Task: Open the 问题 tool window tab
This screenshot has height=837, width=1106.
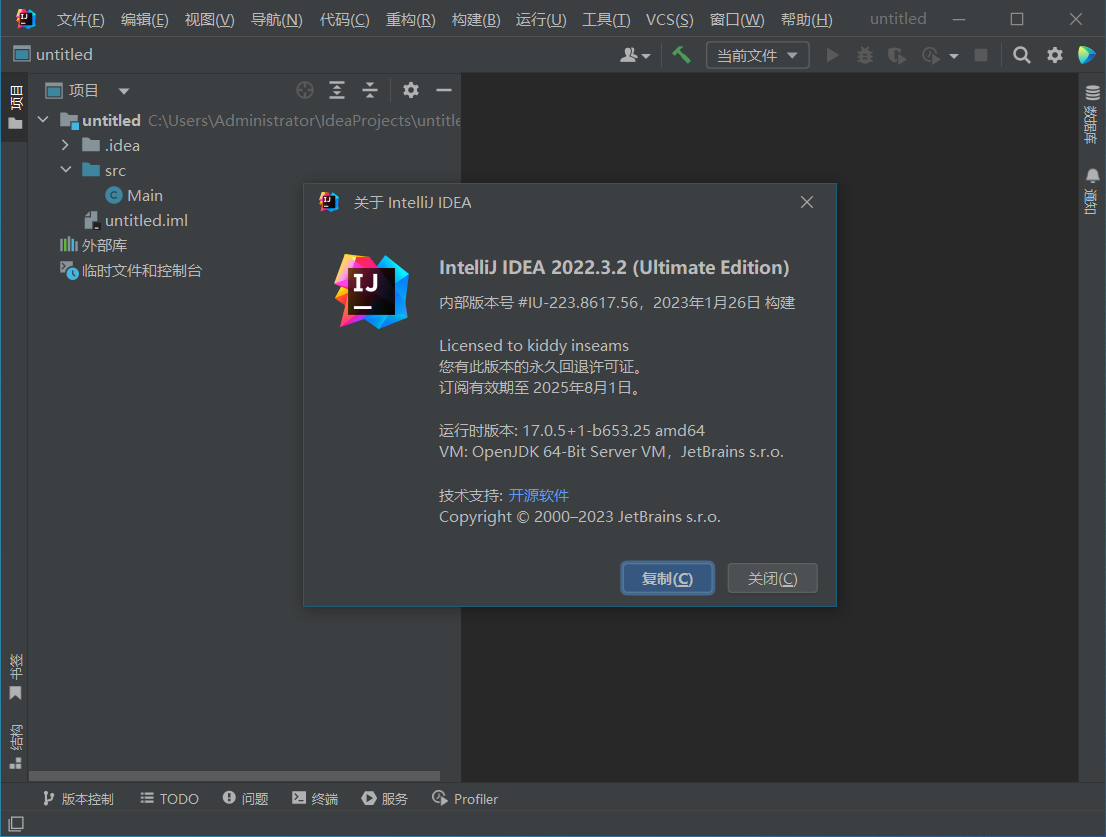Action: click(x=245, y=798)
